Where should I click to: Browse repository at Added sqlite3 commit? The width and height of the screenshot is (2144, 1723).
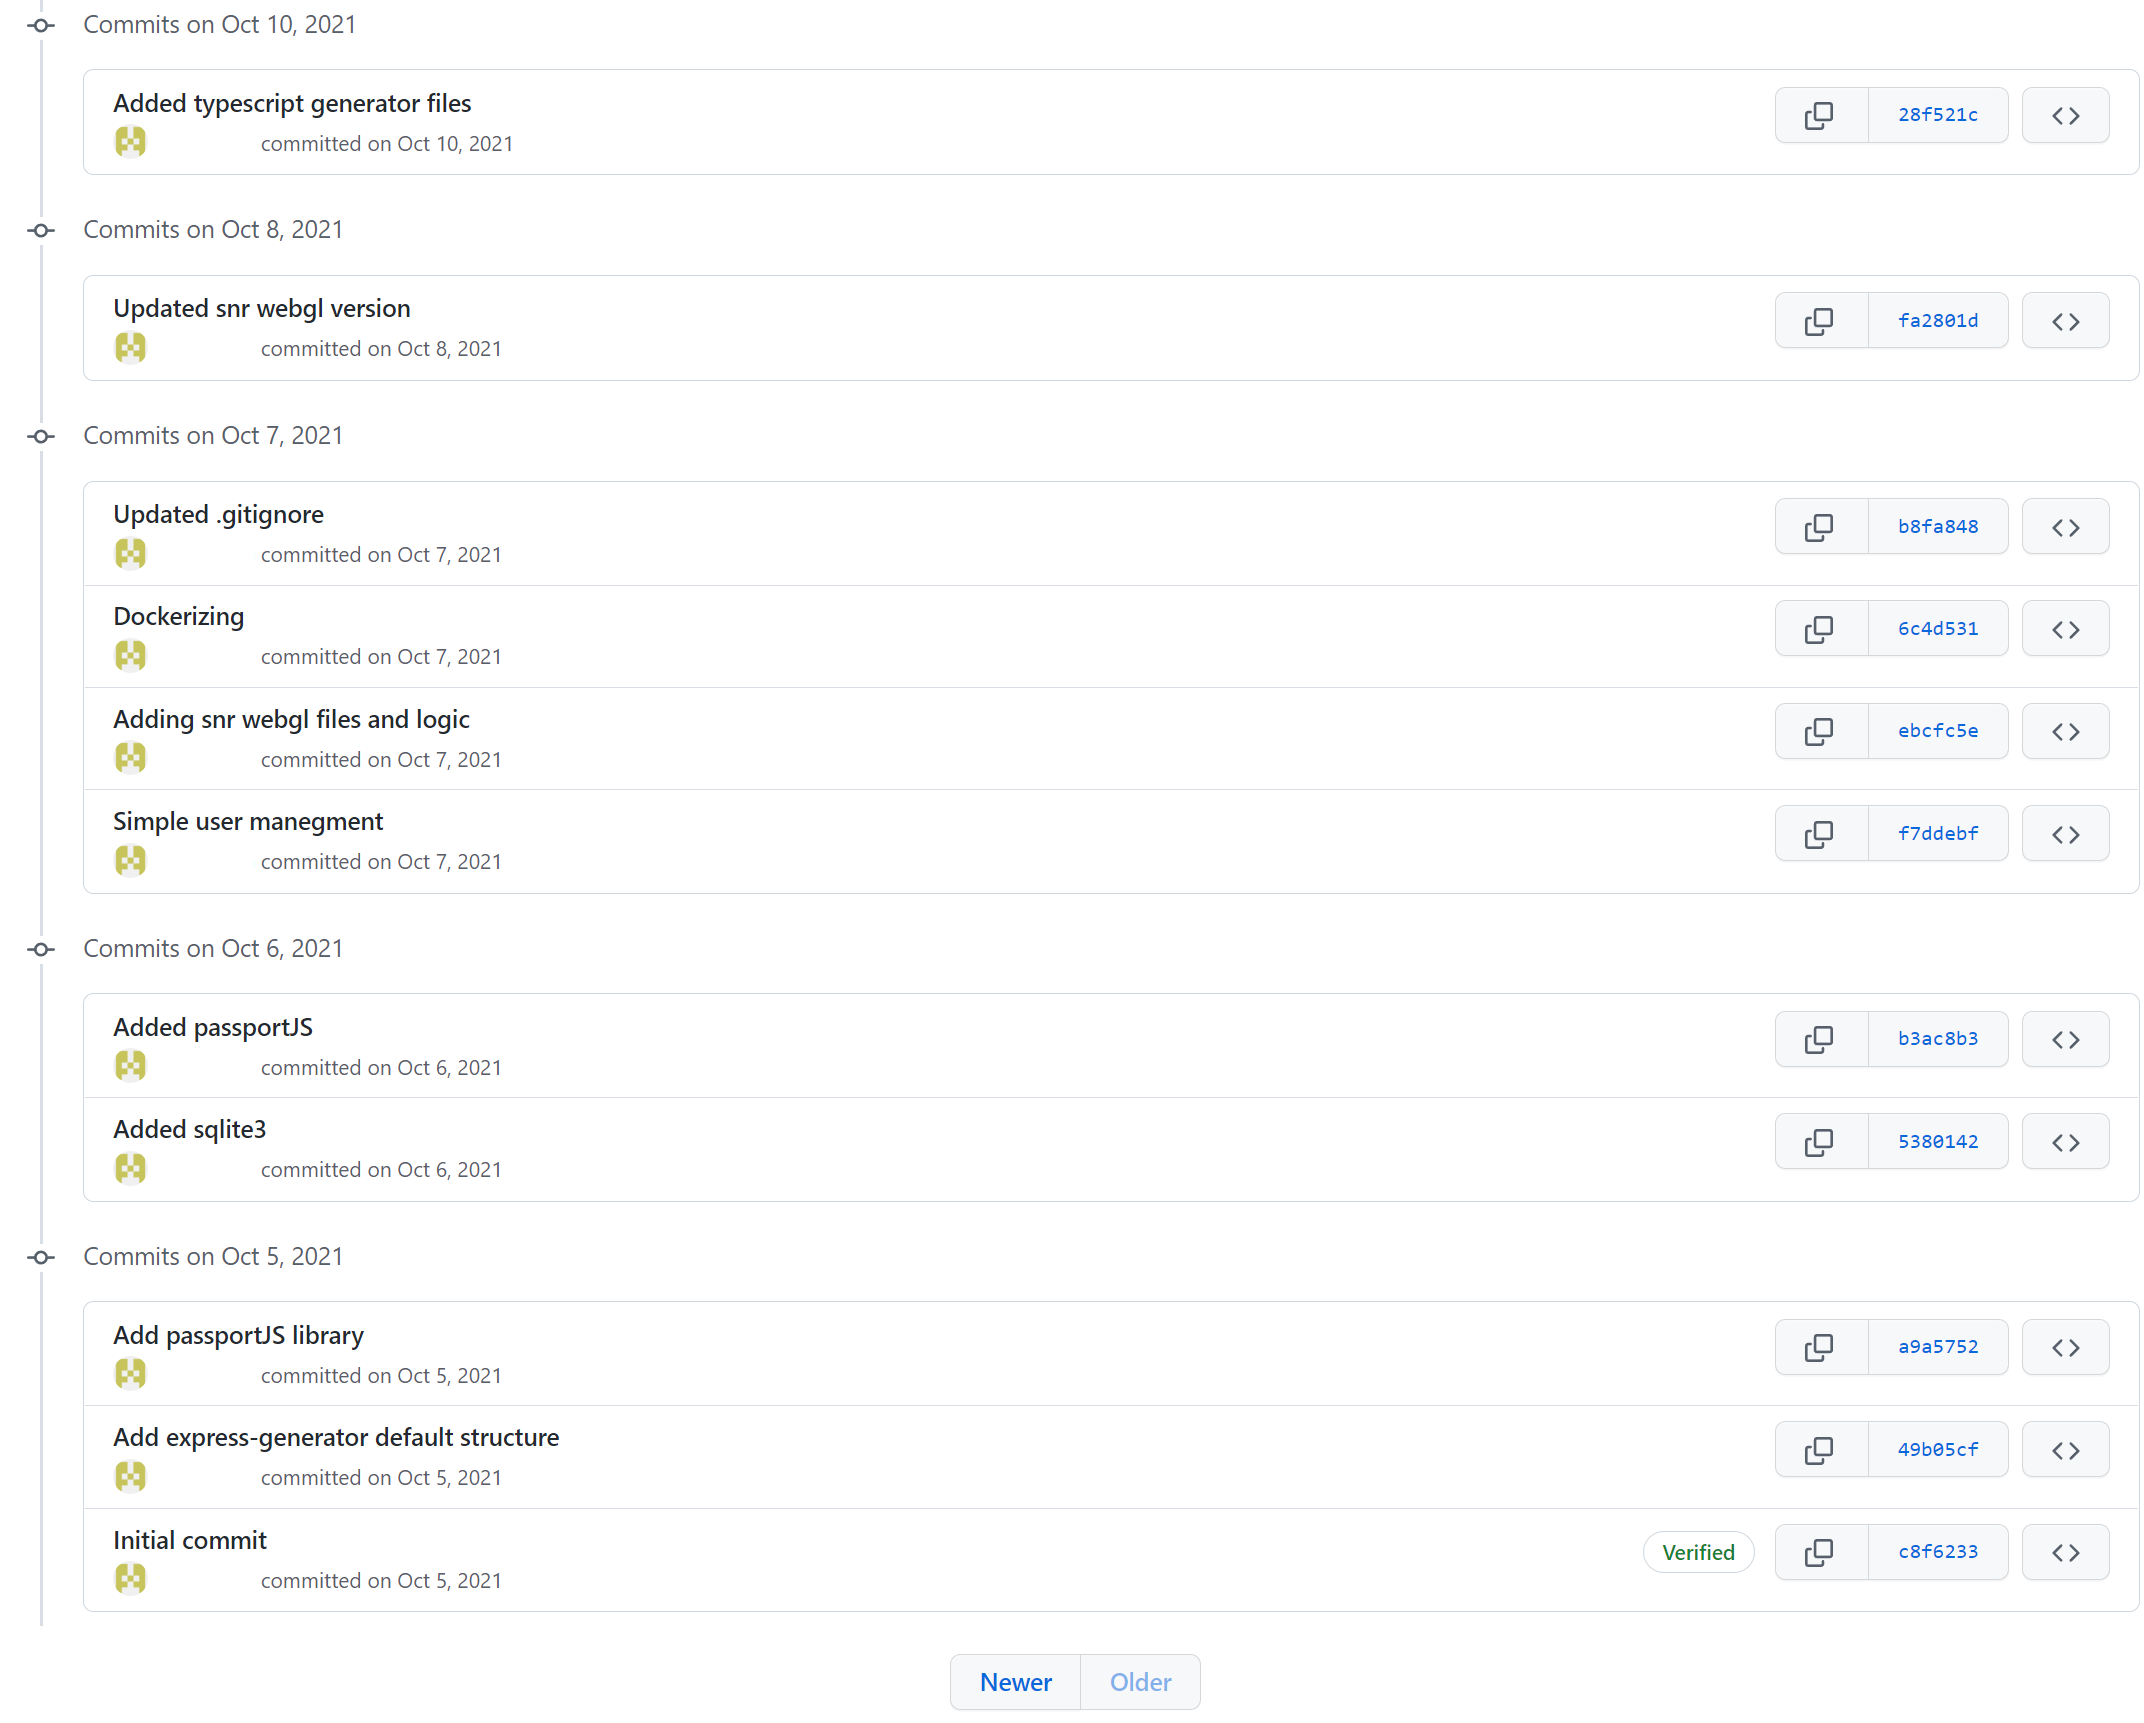pos(2064,1142)
